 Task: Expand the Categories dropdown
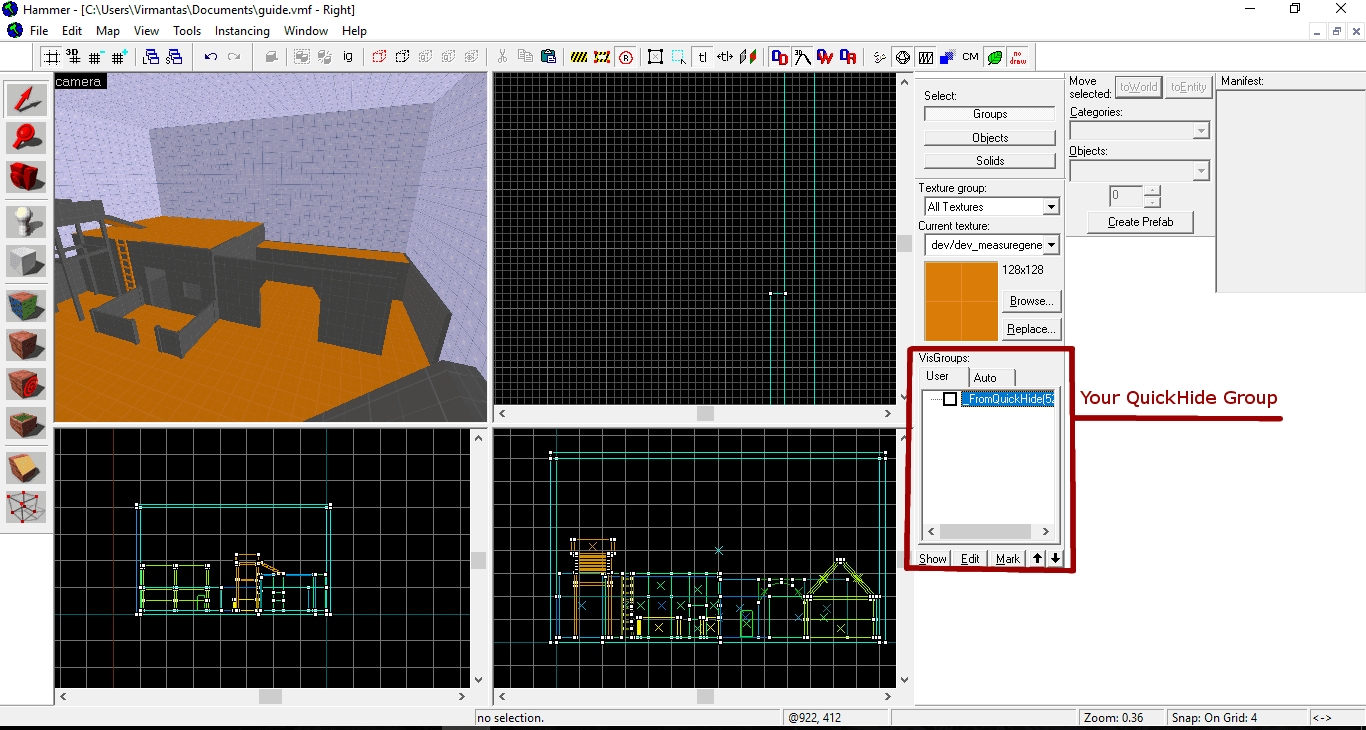click(1203, 130)
